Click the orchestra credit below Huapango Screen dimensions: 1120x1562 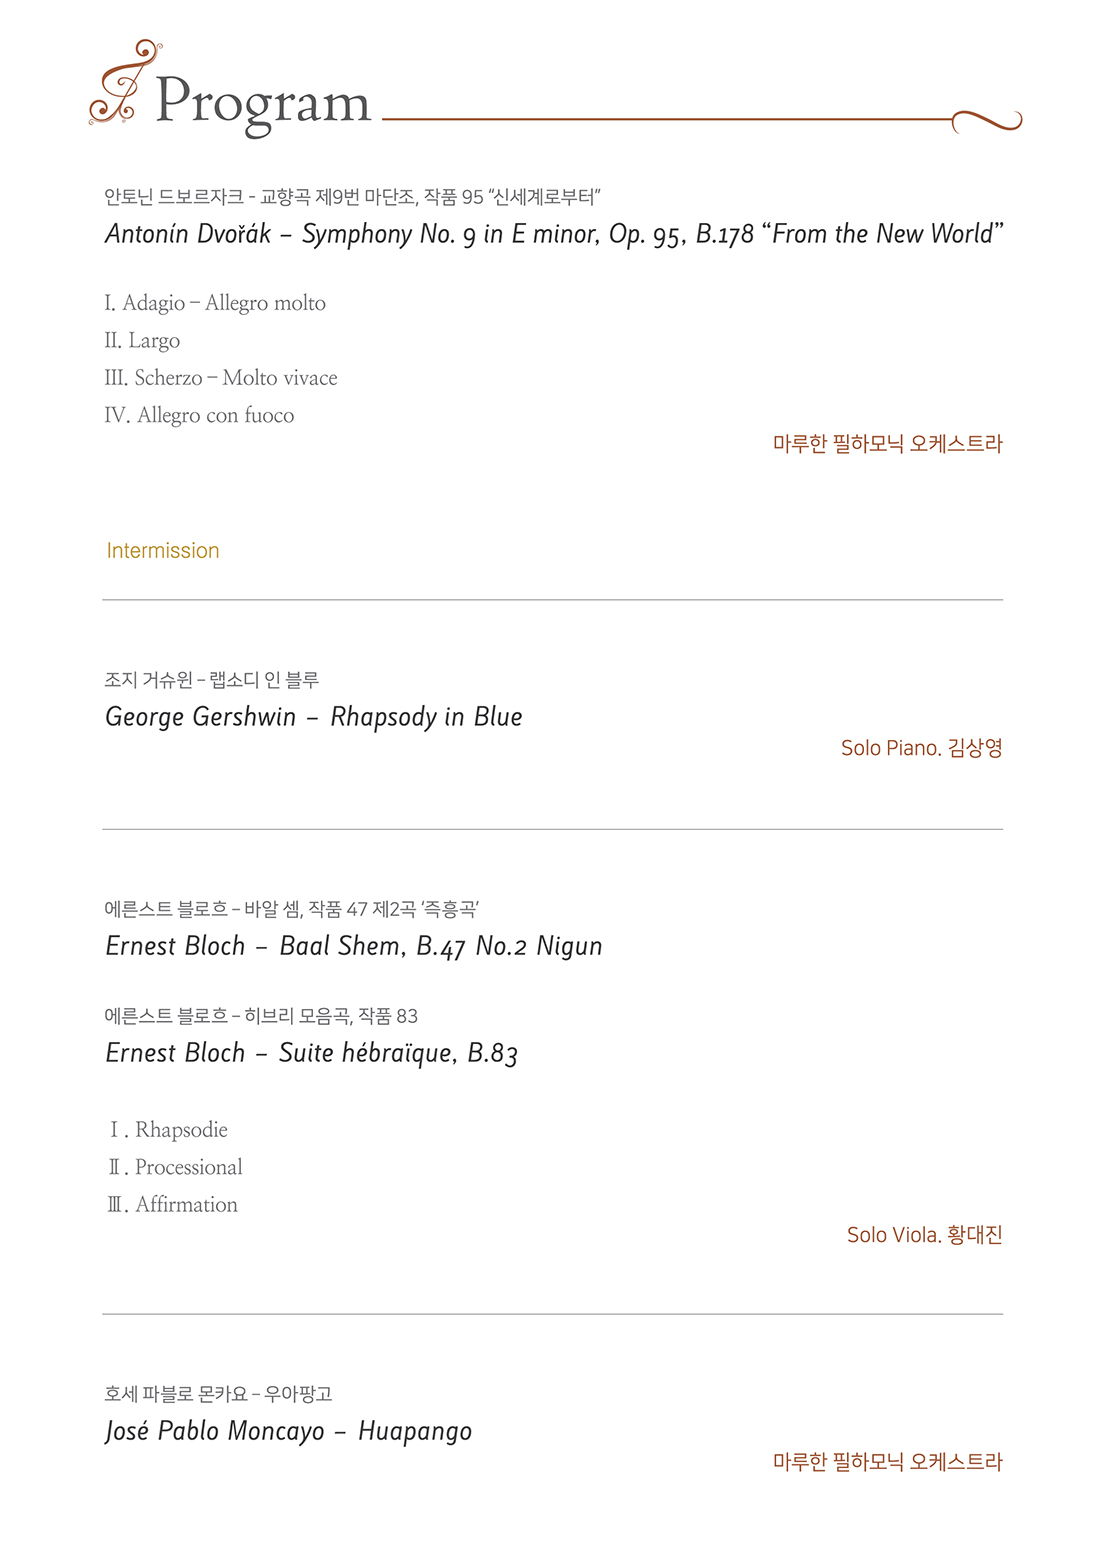pyautogui.click(x=888, y=1462)
